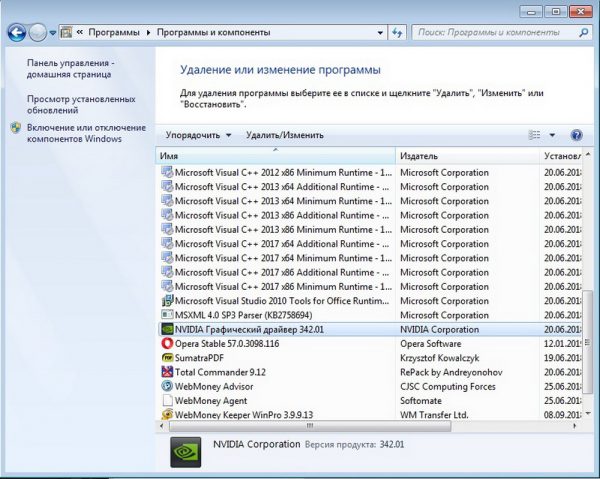Click the Программы breadcrumb
The height and width of the screenshot is (479, 600).
(114, 33)
